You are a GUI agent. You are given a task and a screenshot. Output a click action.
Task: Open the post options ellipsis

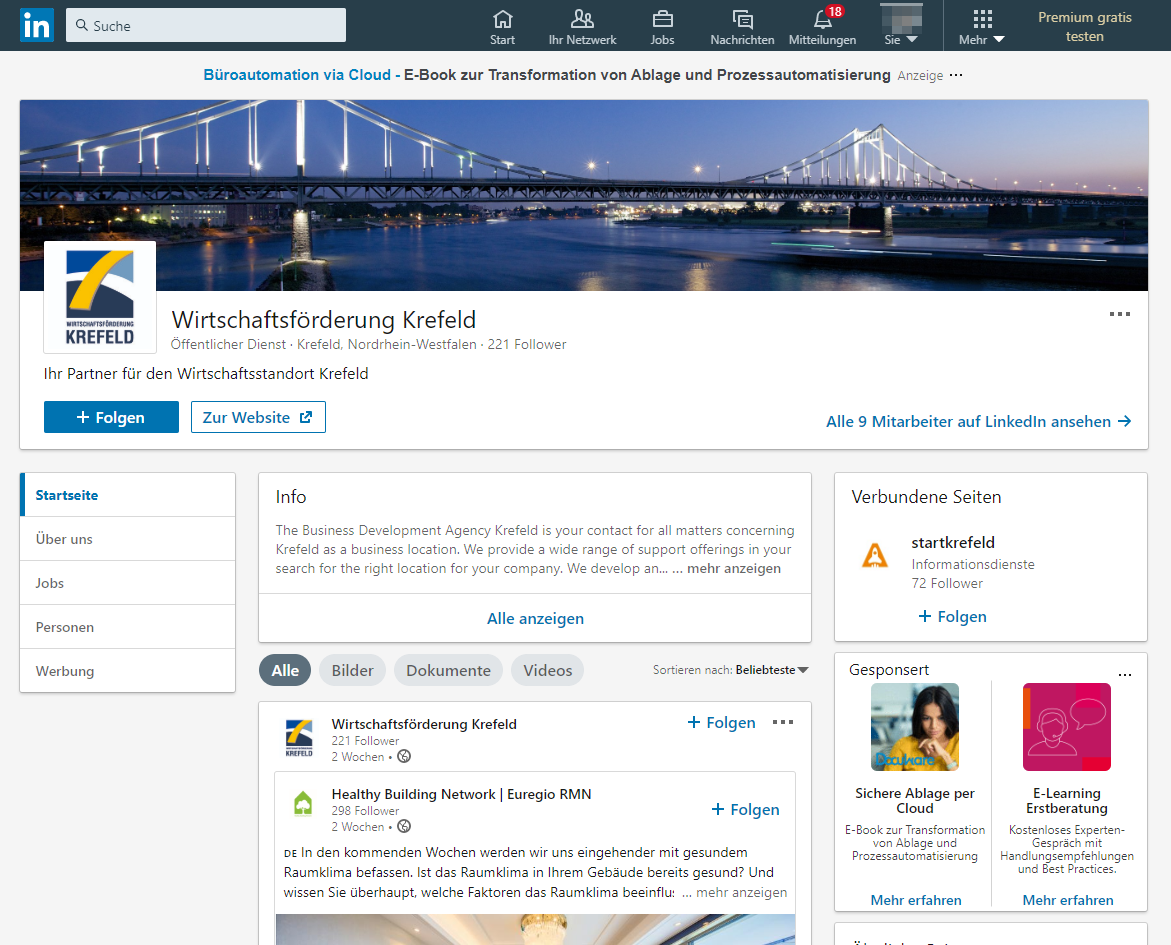point(783,722)
